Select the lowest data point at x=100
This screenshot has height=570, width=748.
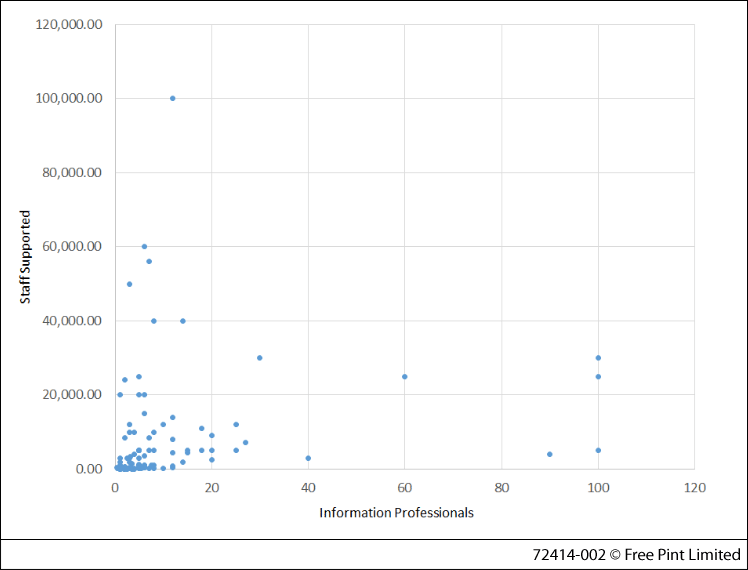click(598, 450)
